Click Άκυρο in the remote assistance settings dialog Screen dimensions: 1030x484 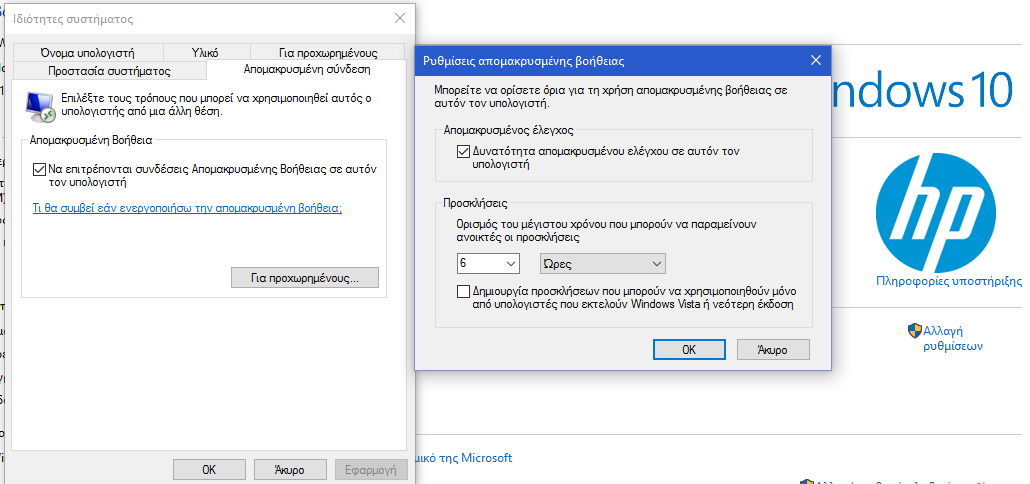pyautogui.click(x=772, y=350)
